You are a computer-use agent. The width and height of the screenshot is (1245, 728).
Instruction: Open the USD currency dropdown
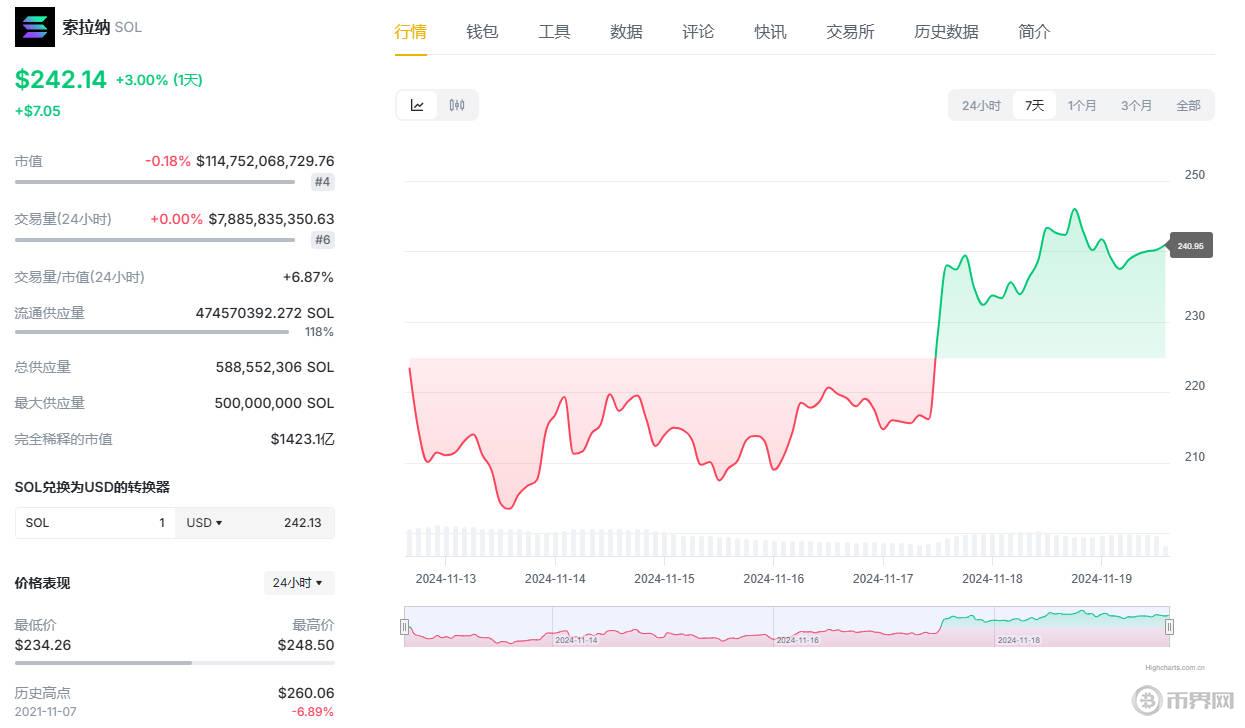pos(205,523)
